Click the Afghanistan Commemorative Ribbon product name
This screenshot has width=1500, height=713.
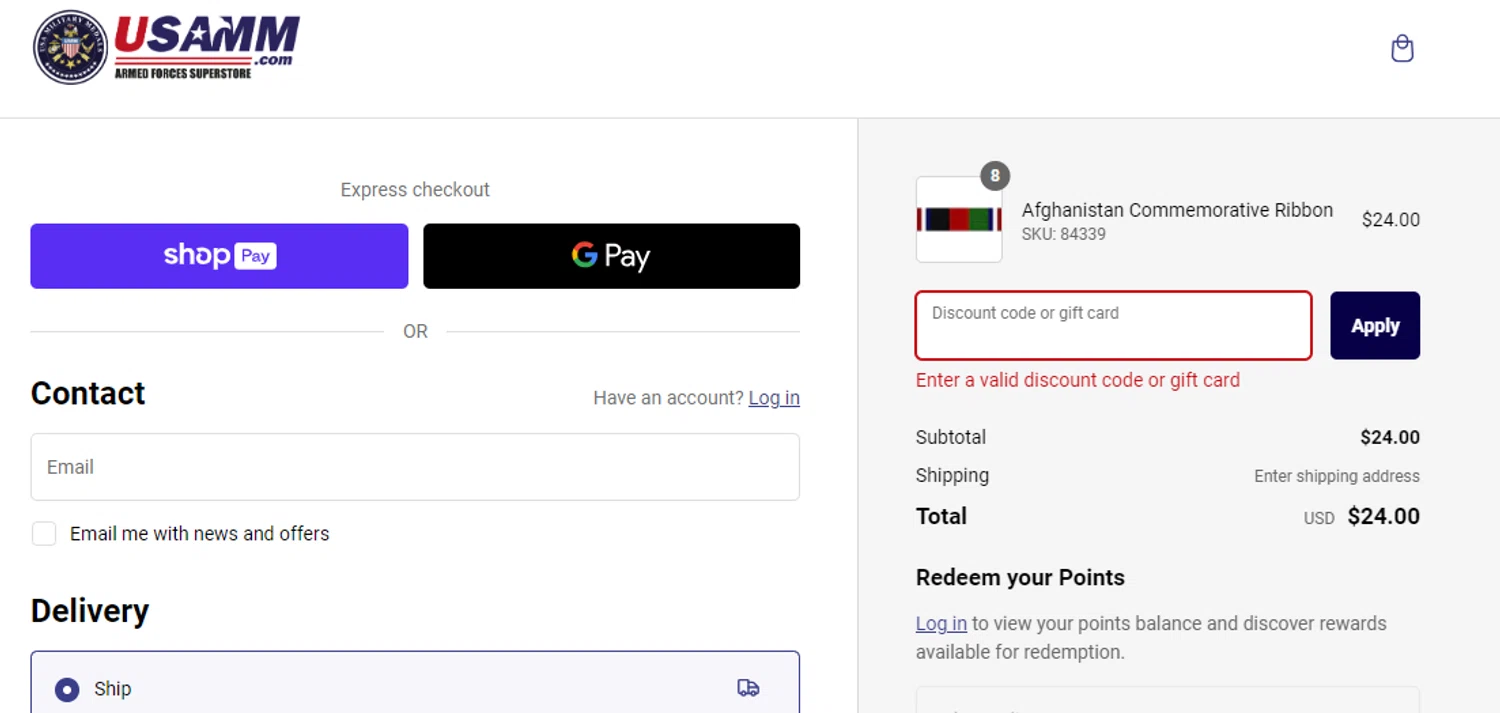click(1177, 210)
